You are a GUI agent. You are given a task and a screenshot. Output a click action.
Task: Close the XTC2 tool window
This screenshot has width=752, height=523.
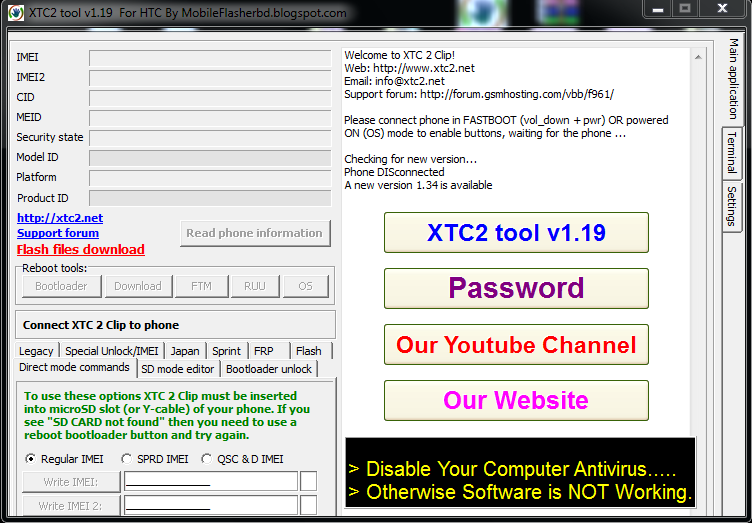[723, 9]
